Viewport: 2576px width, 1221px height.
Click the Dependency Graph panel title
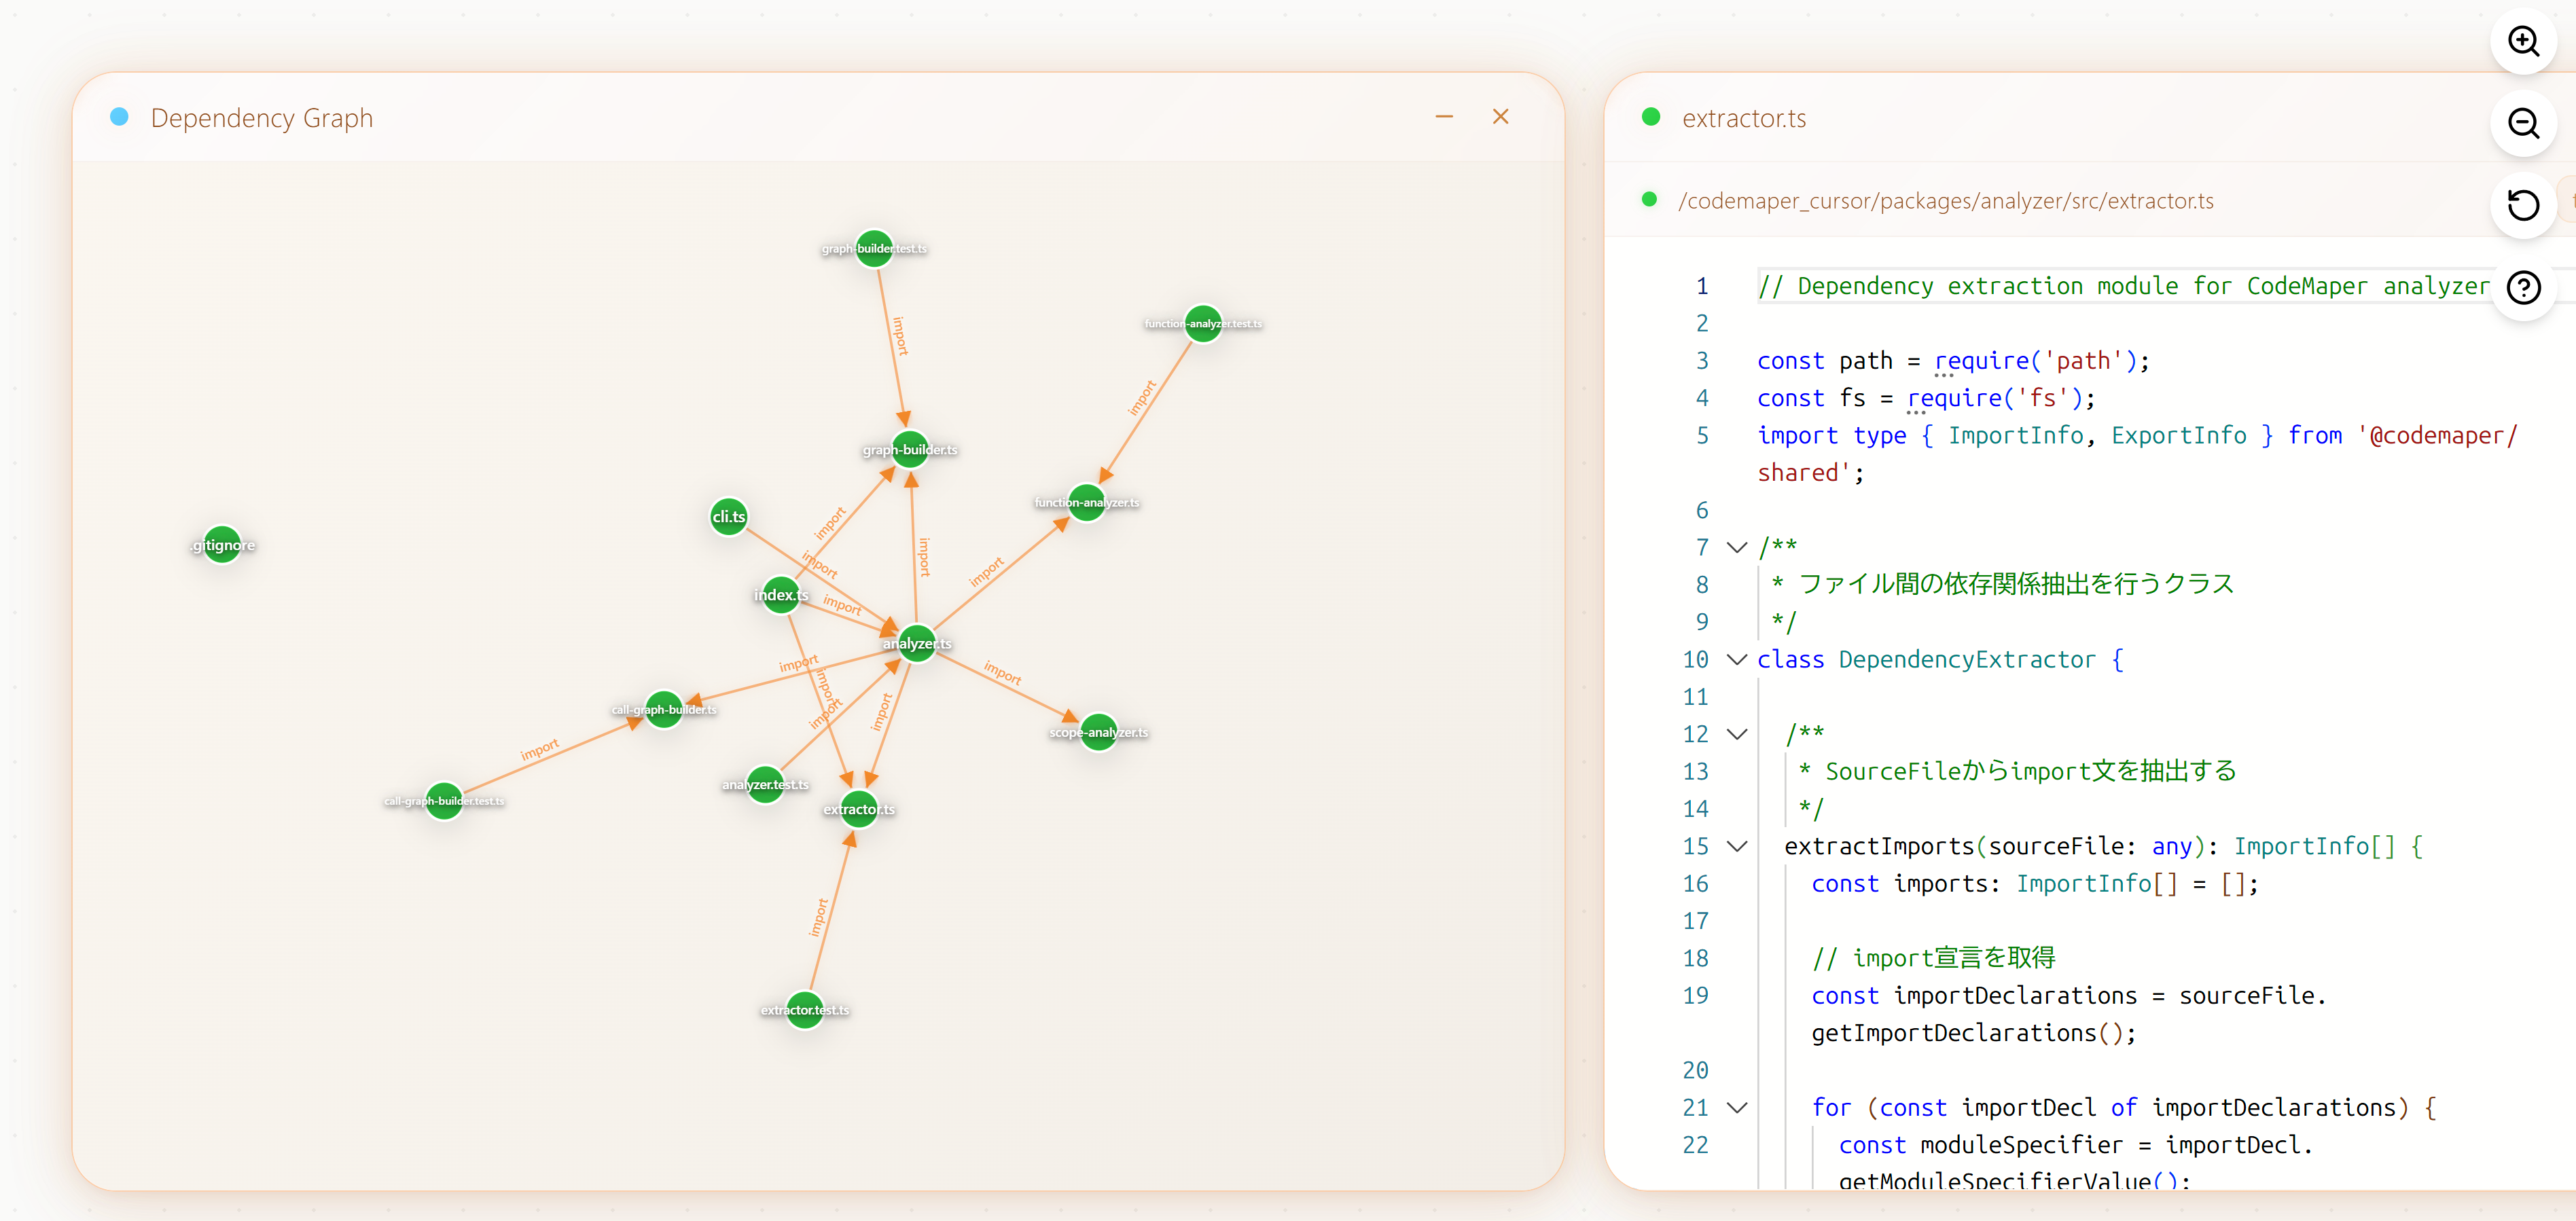pos(261,118)
